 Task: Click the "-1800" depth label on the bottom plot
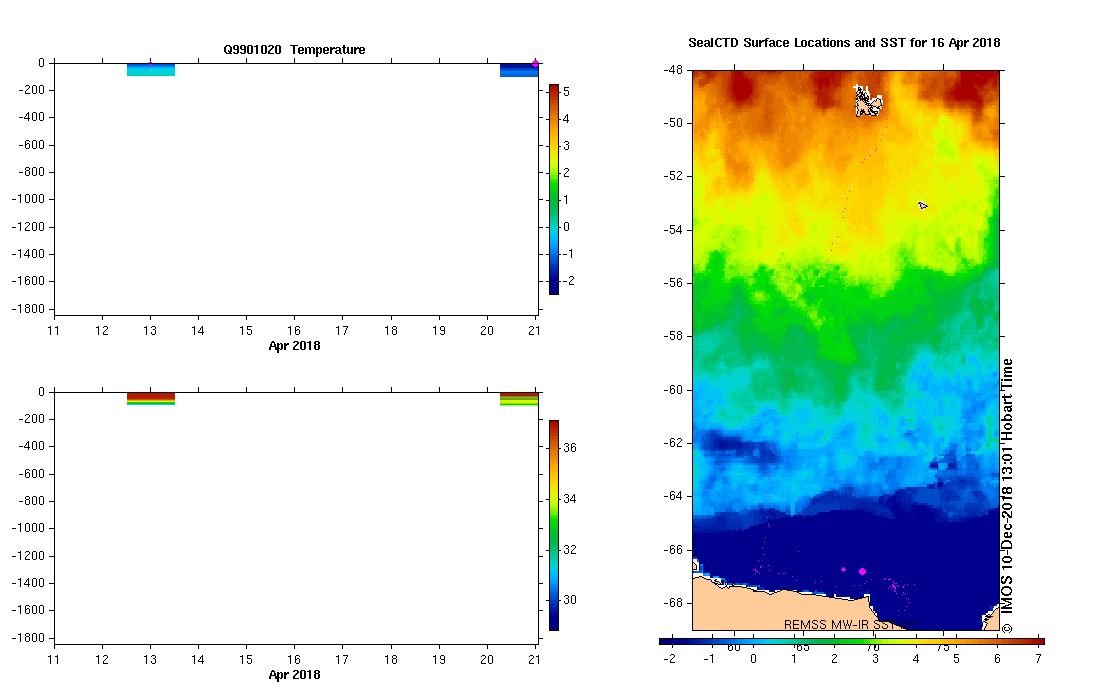pyautogui.click(x=28, y=638)
